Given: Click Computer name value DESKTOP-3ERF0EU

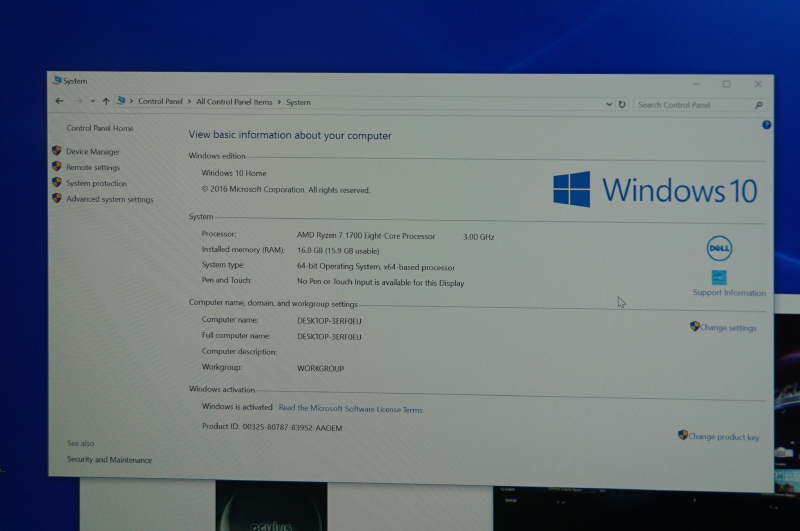Looking at the screenshot, I should pos(329,321).
